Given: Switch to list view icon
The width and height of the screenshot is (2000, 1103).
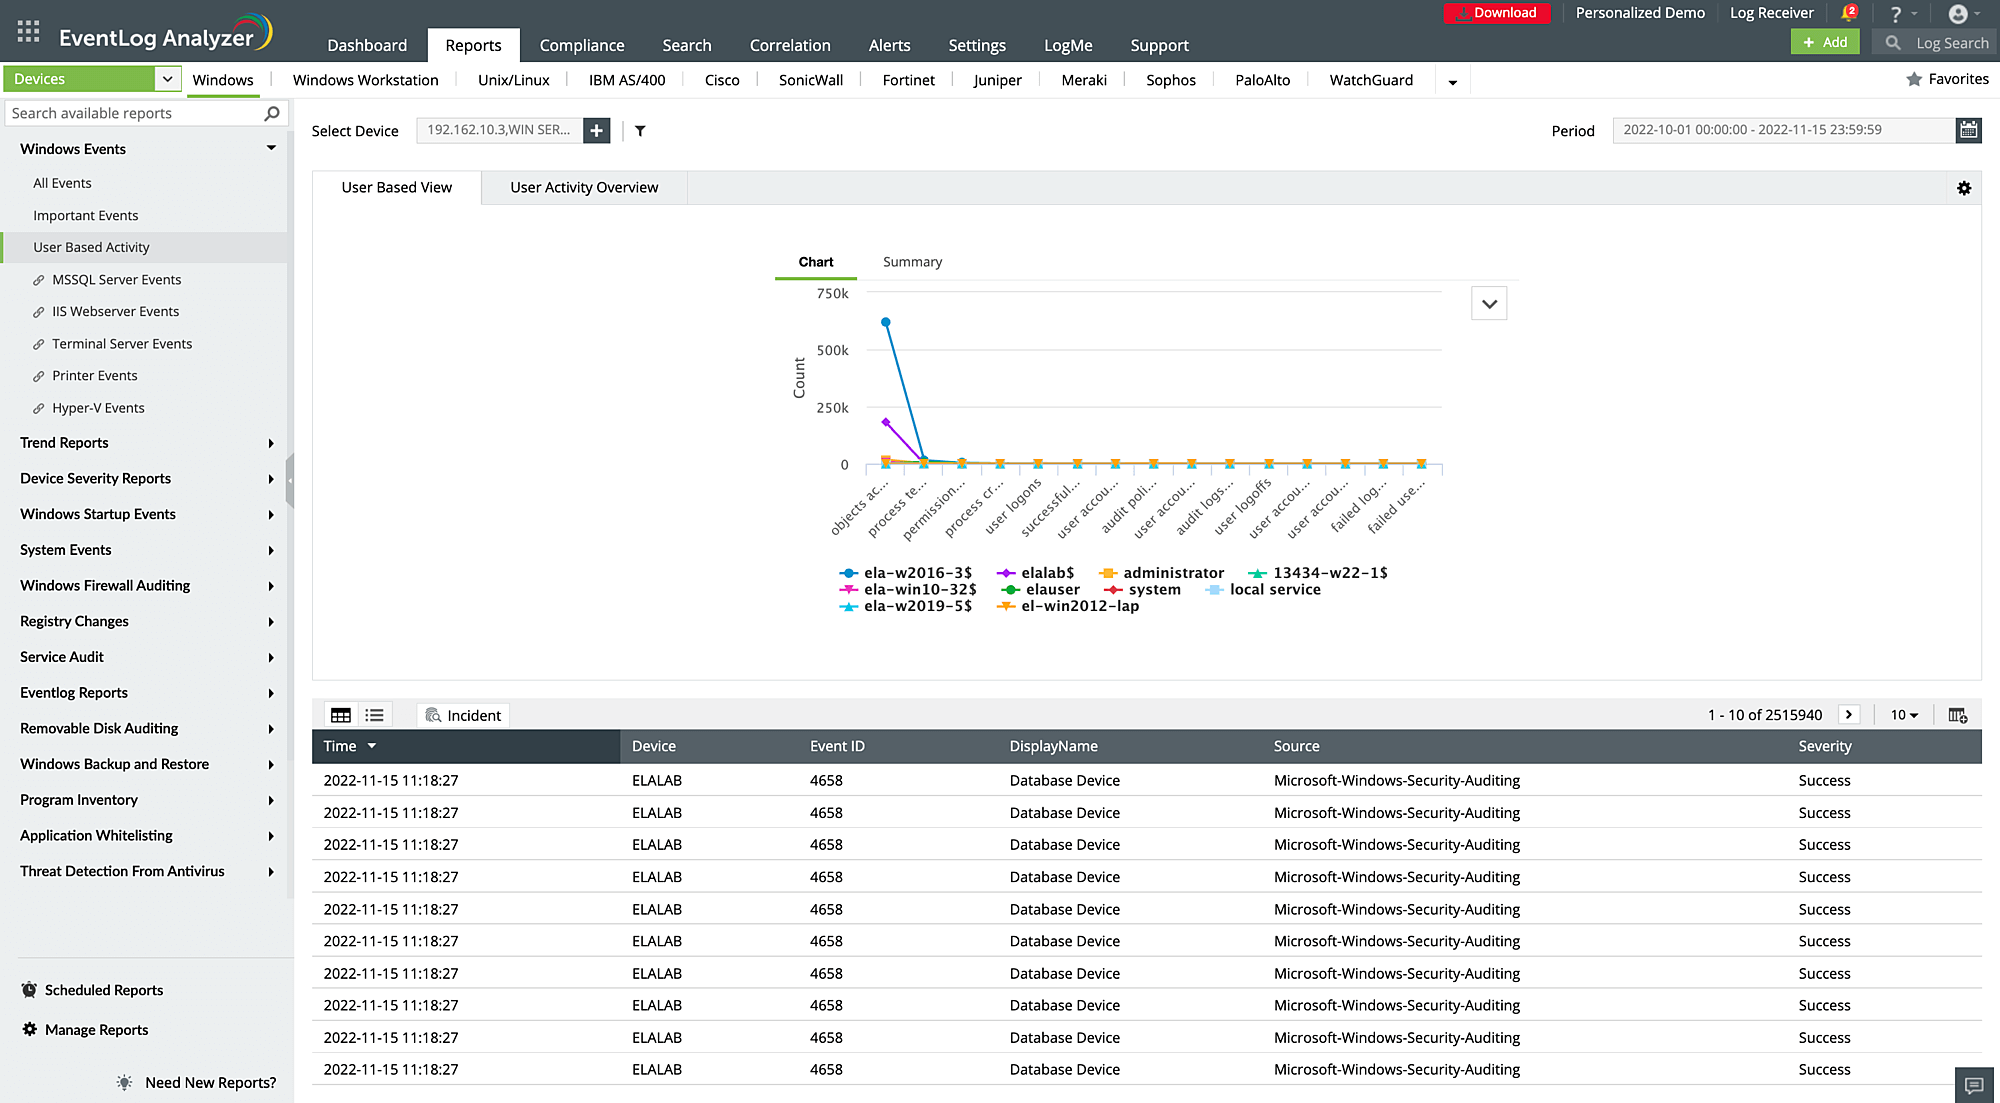Looking at the screenshot, I should (x=374, y=715).
